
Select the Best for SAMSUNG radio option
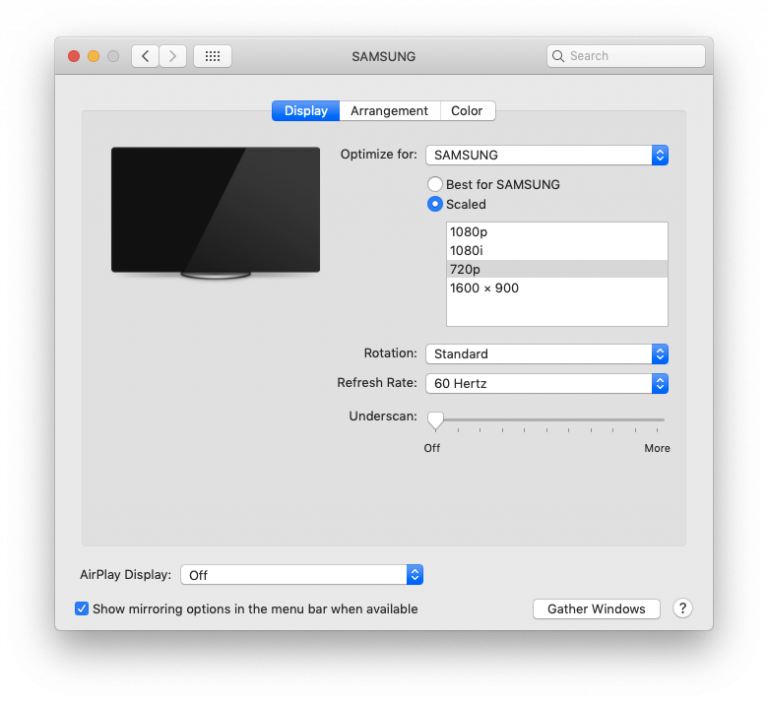(435, 184)
